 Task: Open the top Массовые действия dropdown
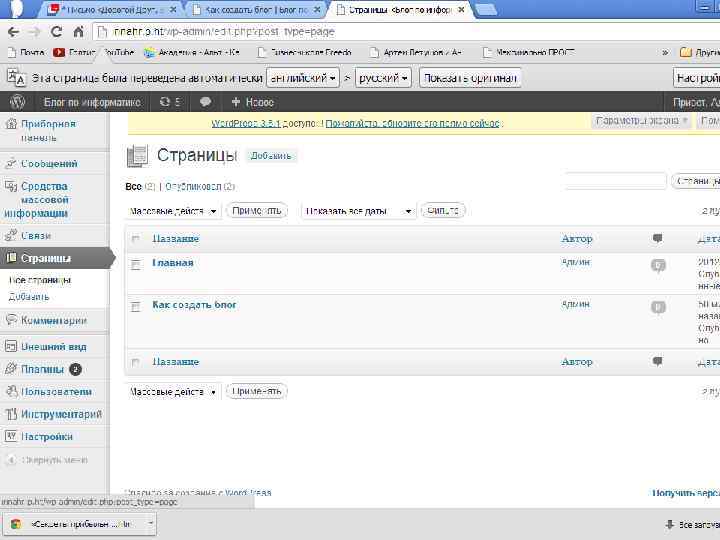[x=173, y=211]
